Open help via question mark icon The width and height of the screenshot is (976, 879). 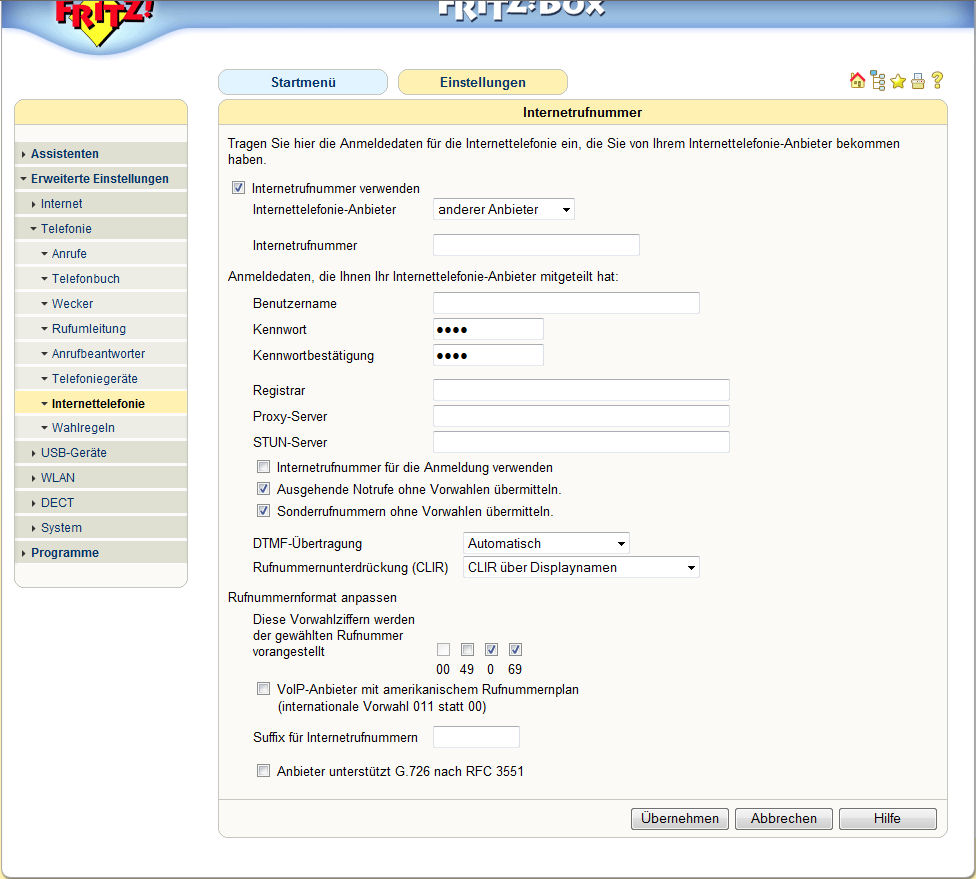pos(937,80)
